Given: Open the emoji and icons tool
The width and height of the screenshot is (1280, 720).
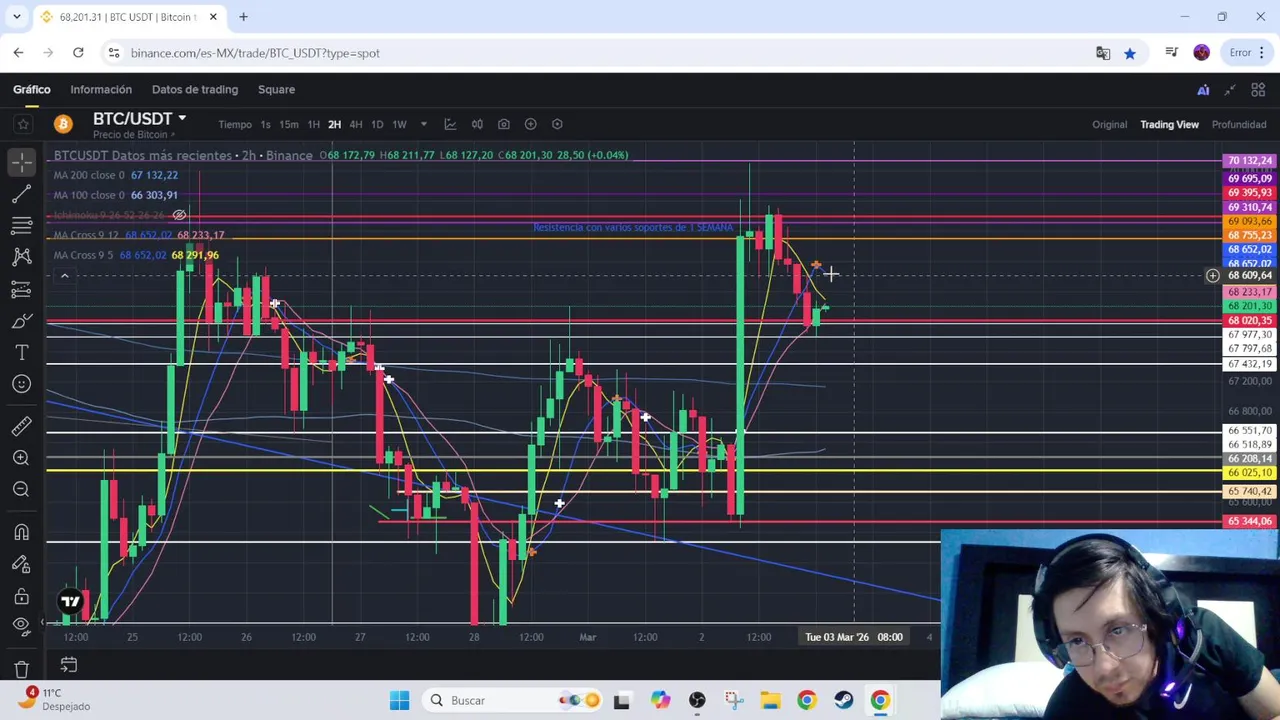Looking at the screenshot, I should [22, 384].
